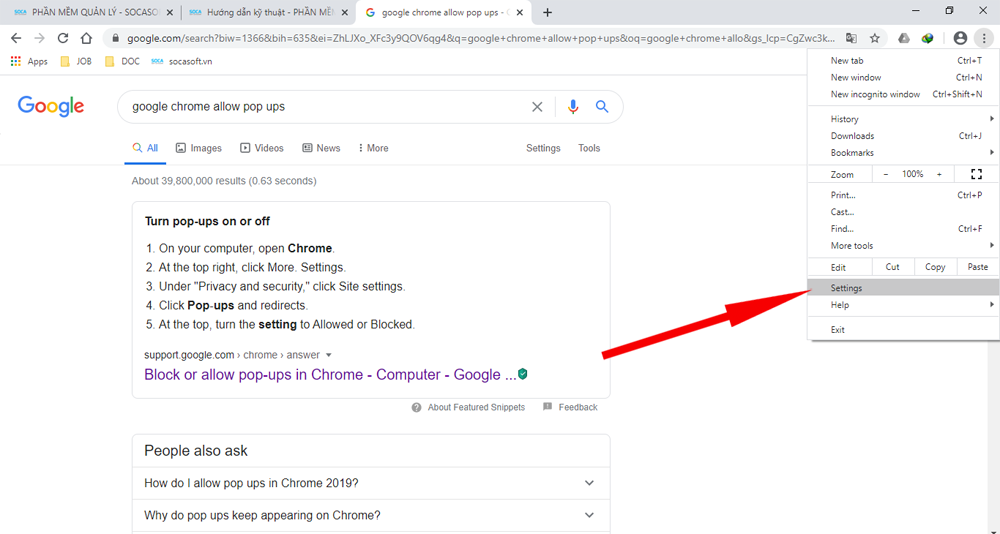The image size is (1000, 534).
Task: Open search Settings below the search box
Action: [543, 148]
